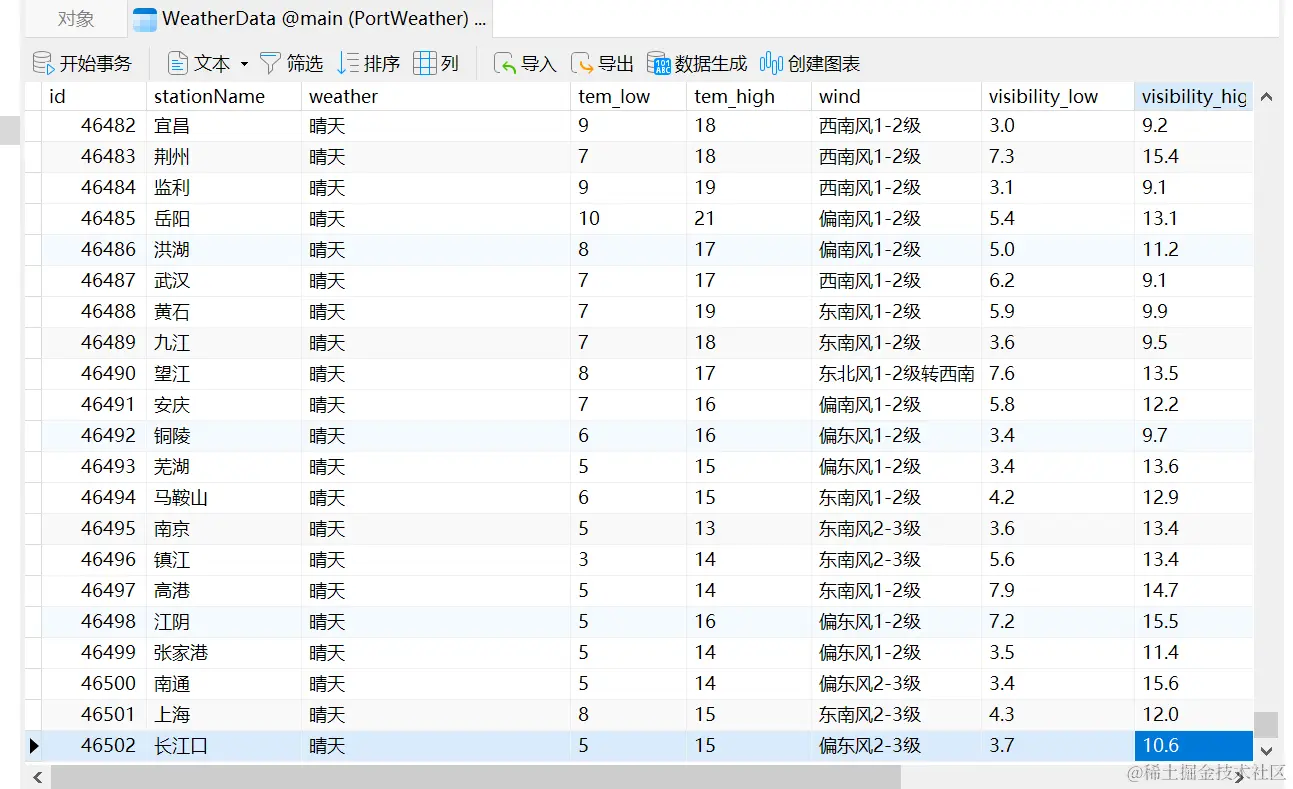The image size is (1293, 789).
Task: Select station name cell 宜昌
Action: click(224, 125)
